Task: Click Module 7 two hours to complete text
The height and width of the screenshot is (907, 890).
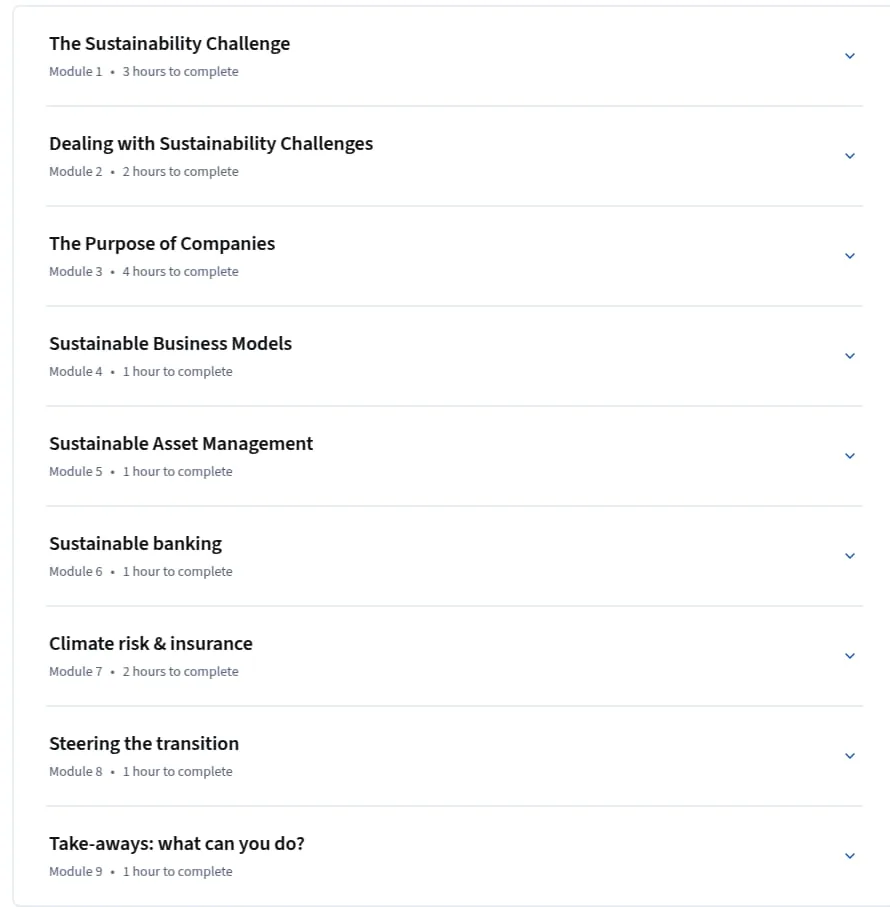Action: click(144, 672)
